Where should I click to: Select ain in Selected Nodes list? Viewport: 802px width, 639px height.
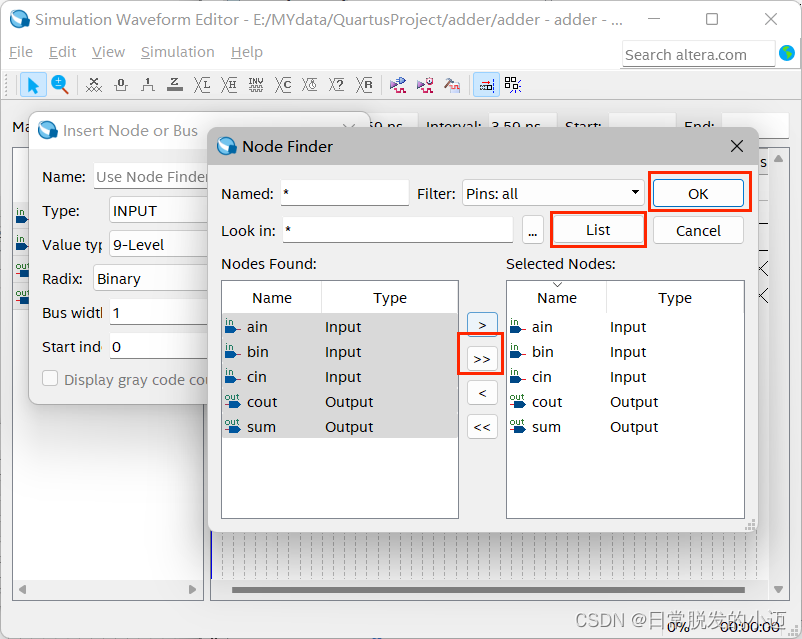pos(625,326)
